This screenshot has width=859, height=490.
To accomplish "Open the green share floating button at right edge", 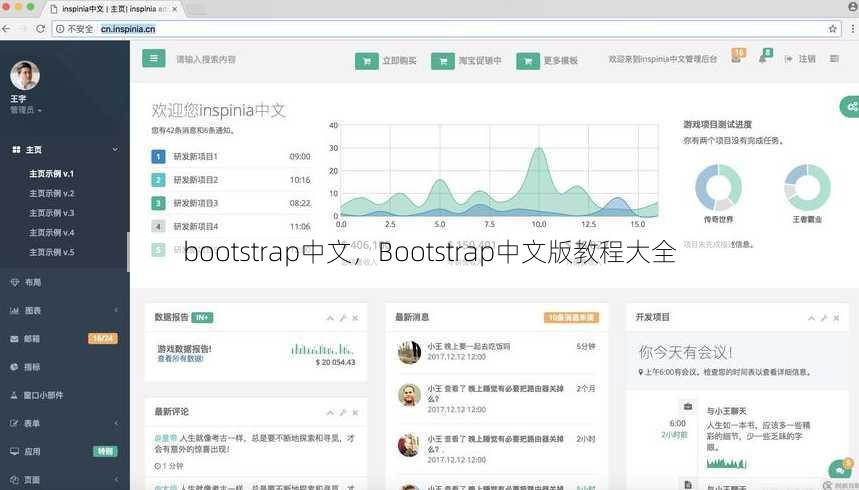I will click(850, 106).
